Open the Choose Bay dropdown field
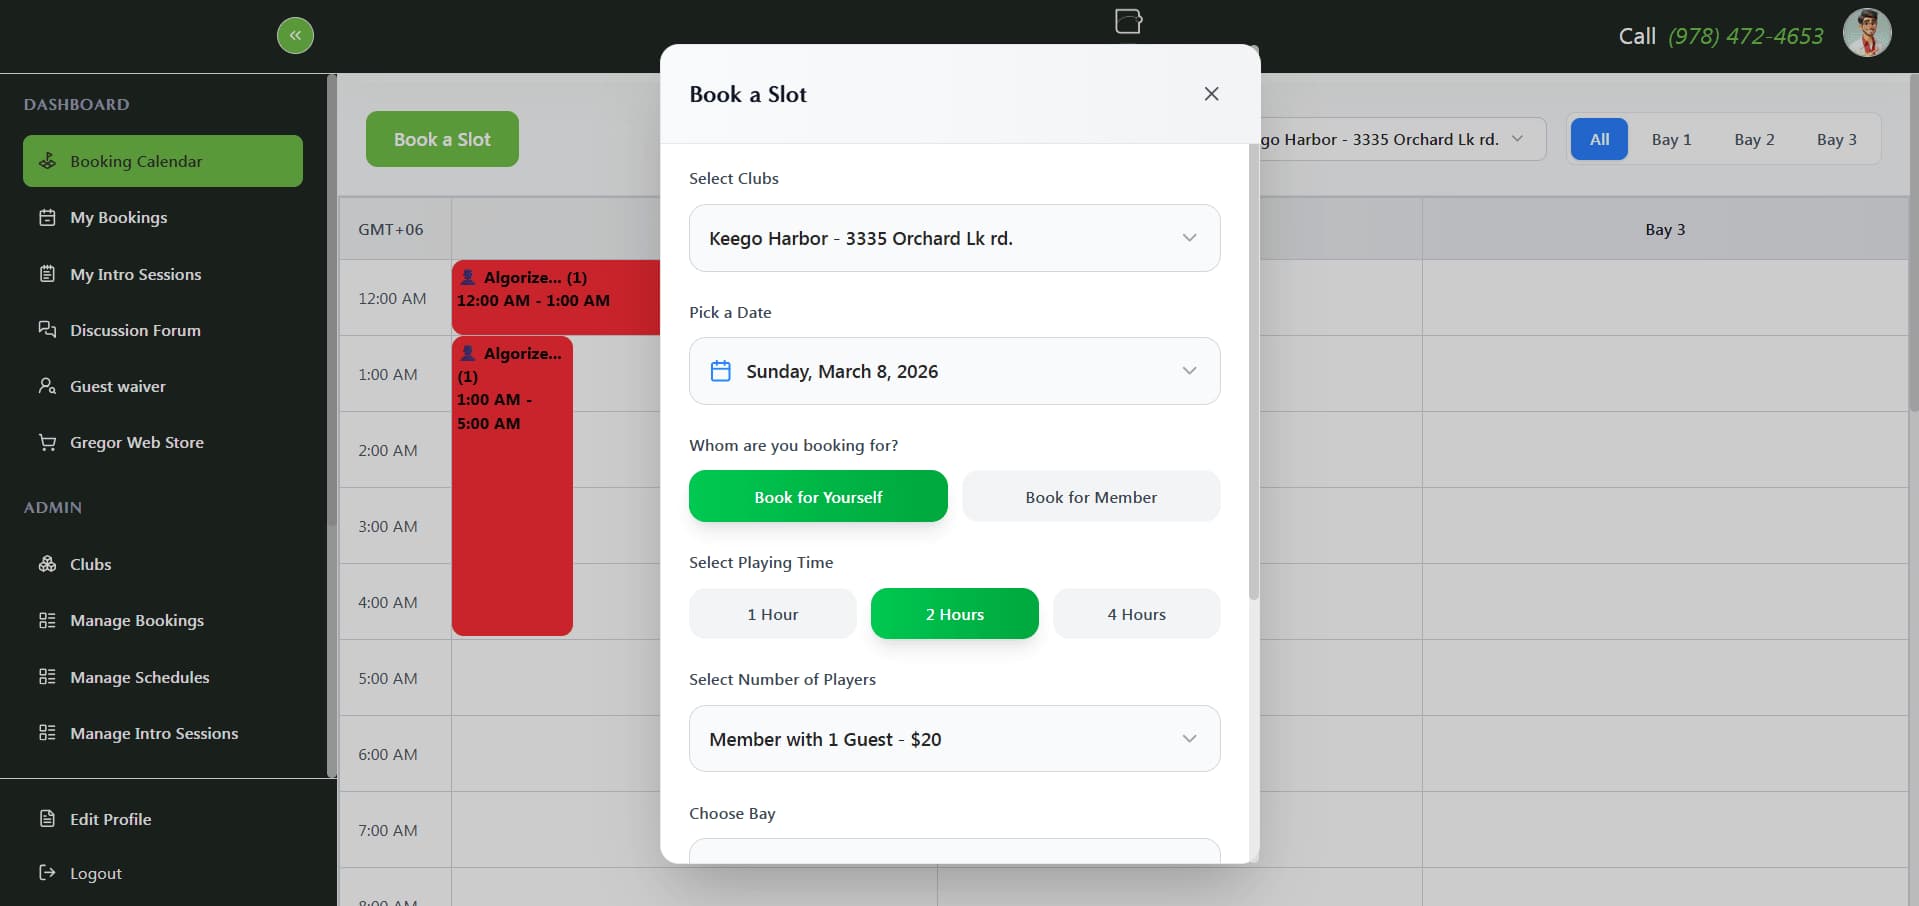Screen dimensions: 1919x906 point(955,851)
